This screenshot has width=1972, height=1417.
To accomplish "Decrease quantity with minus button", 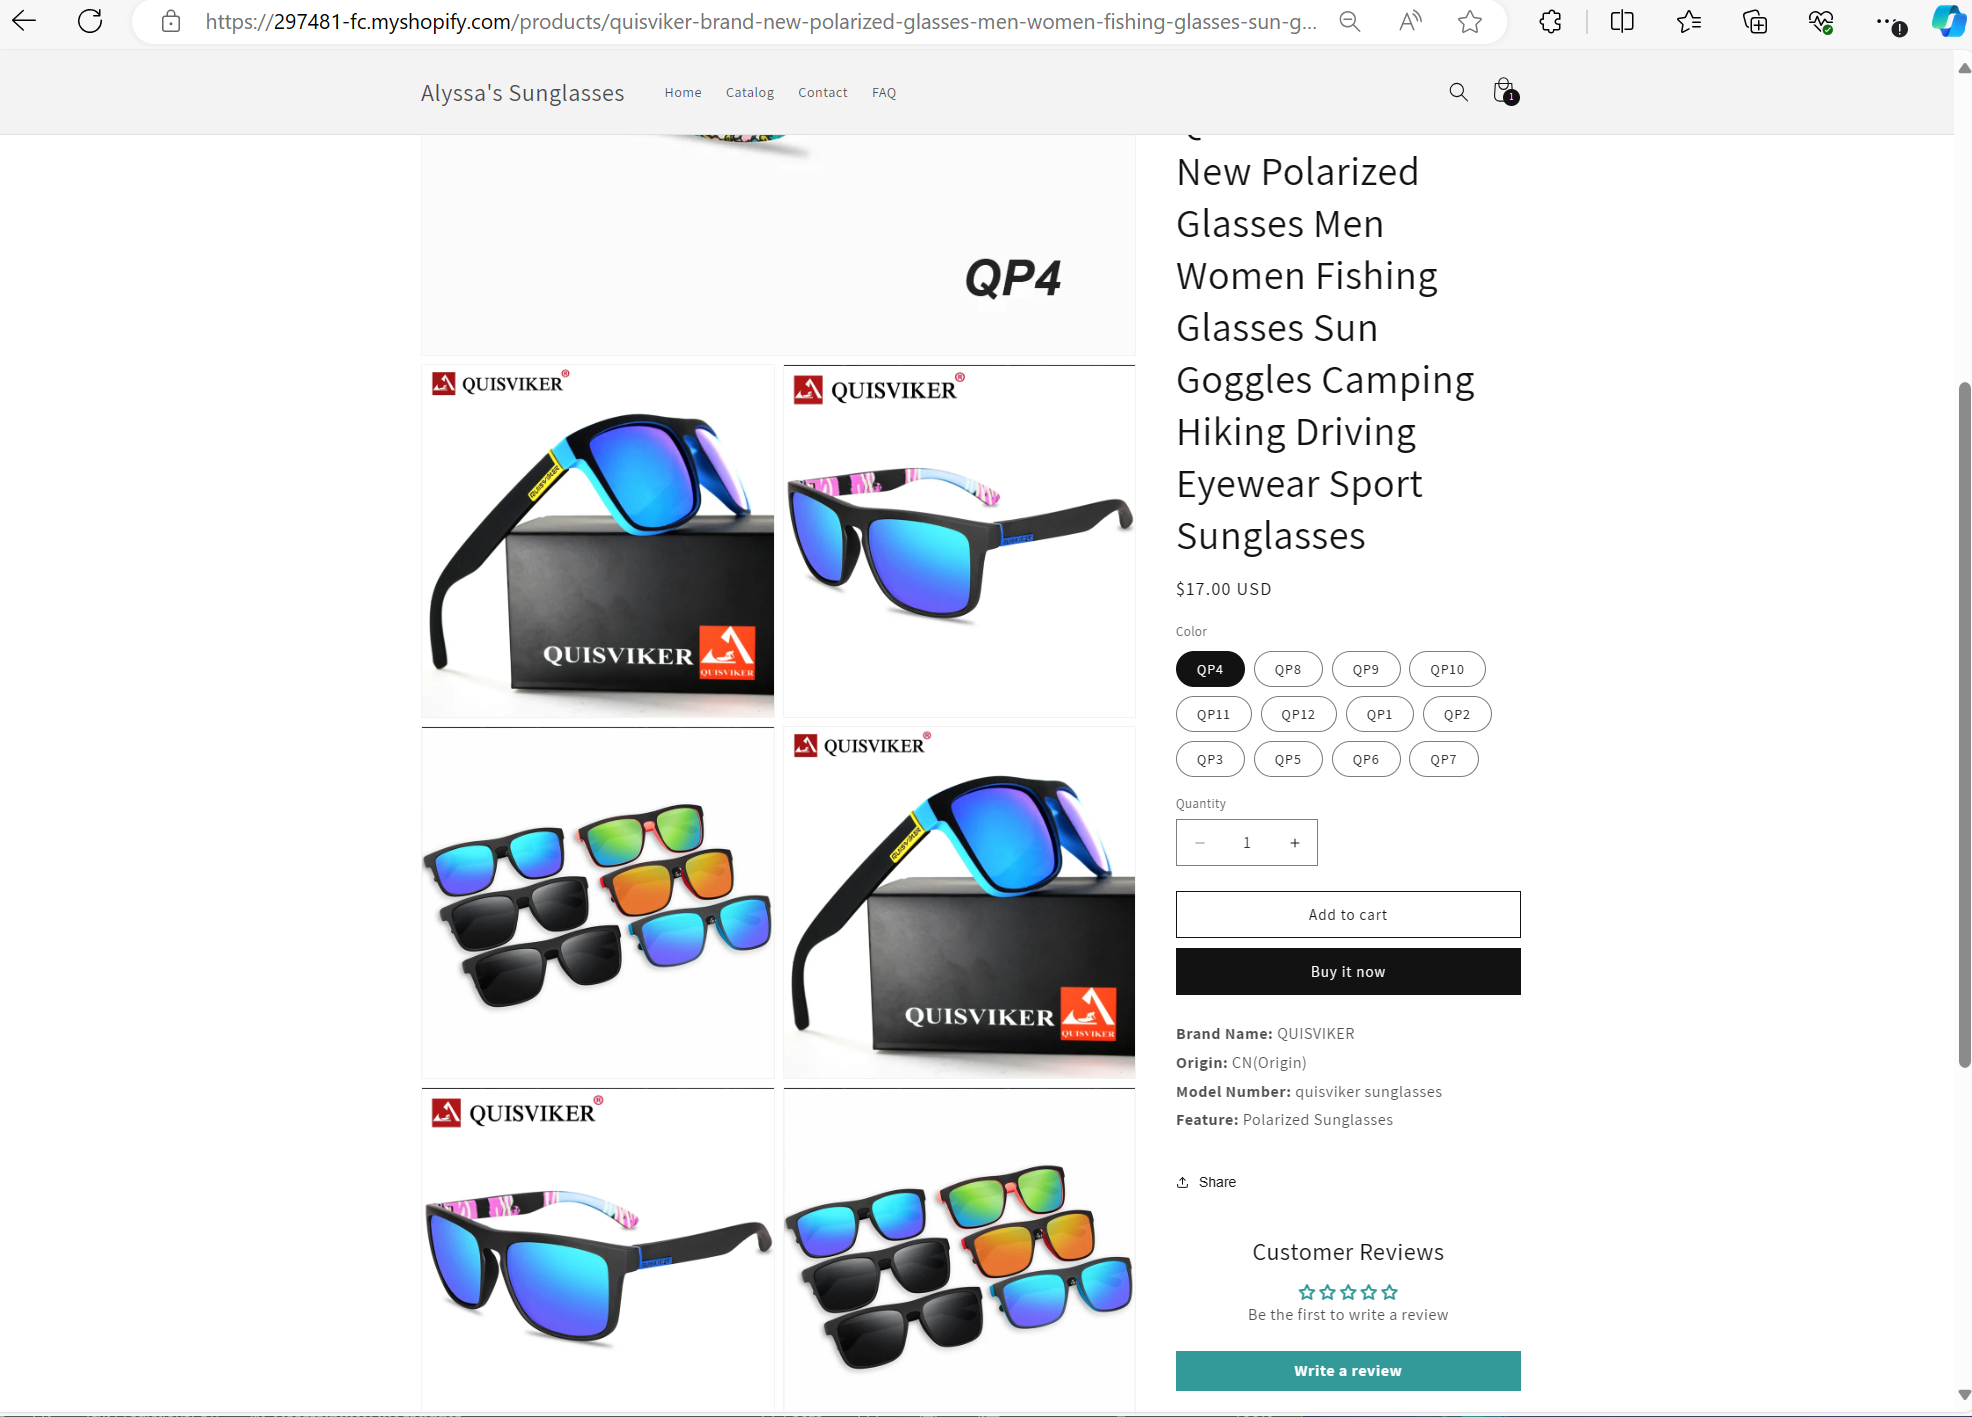I will [1200, 843].
